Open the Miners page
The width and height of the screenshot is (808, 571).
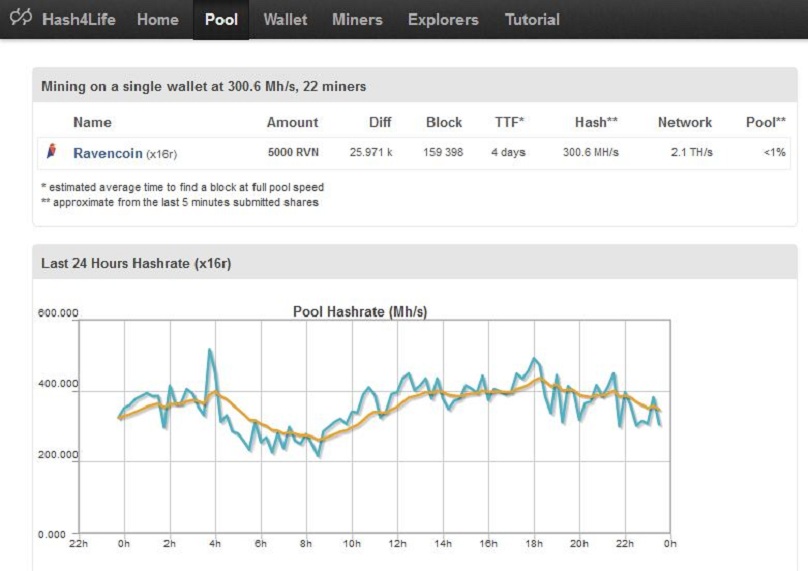357,20
